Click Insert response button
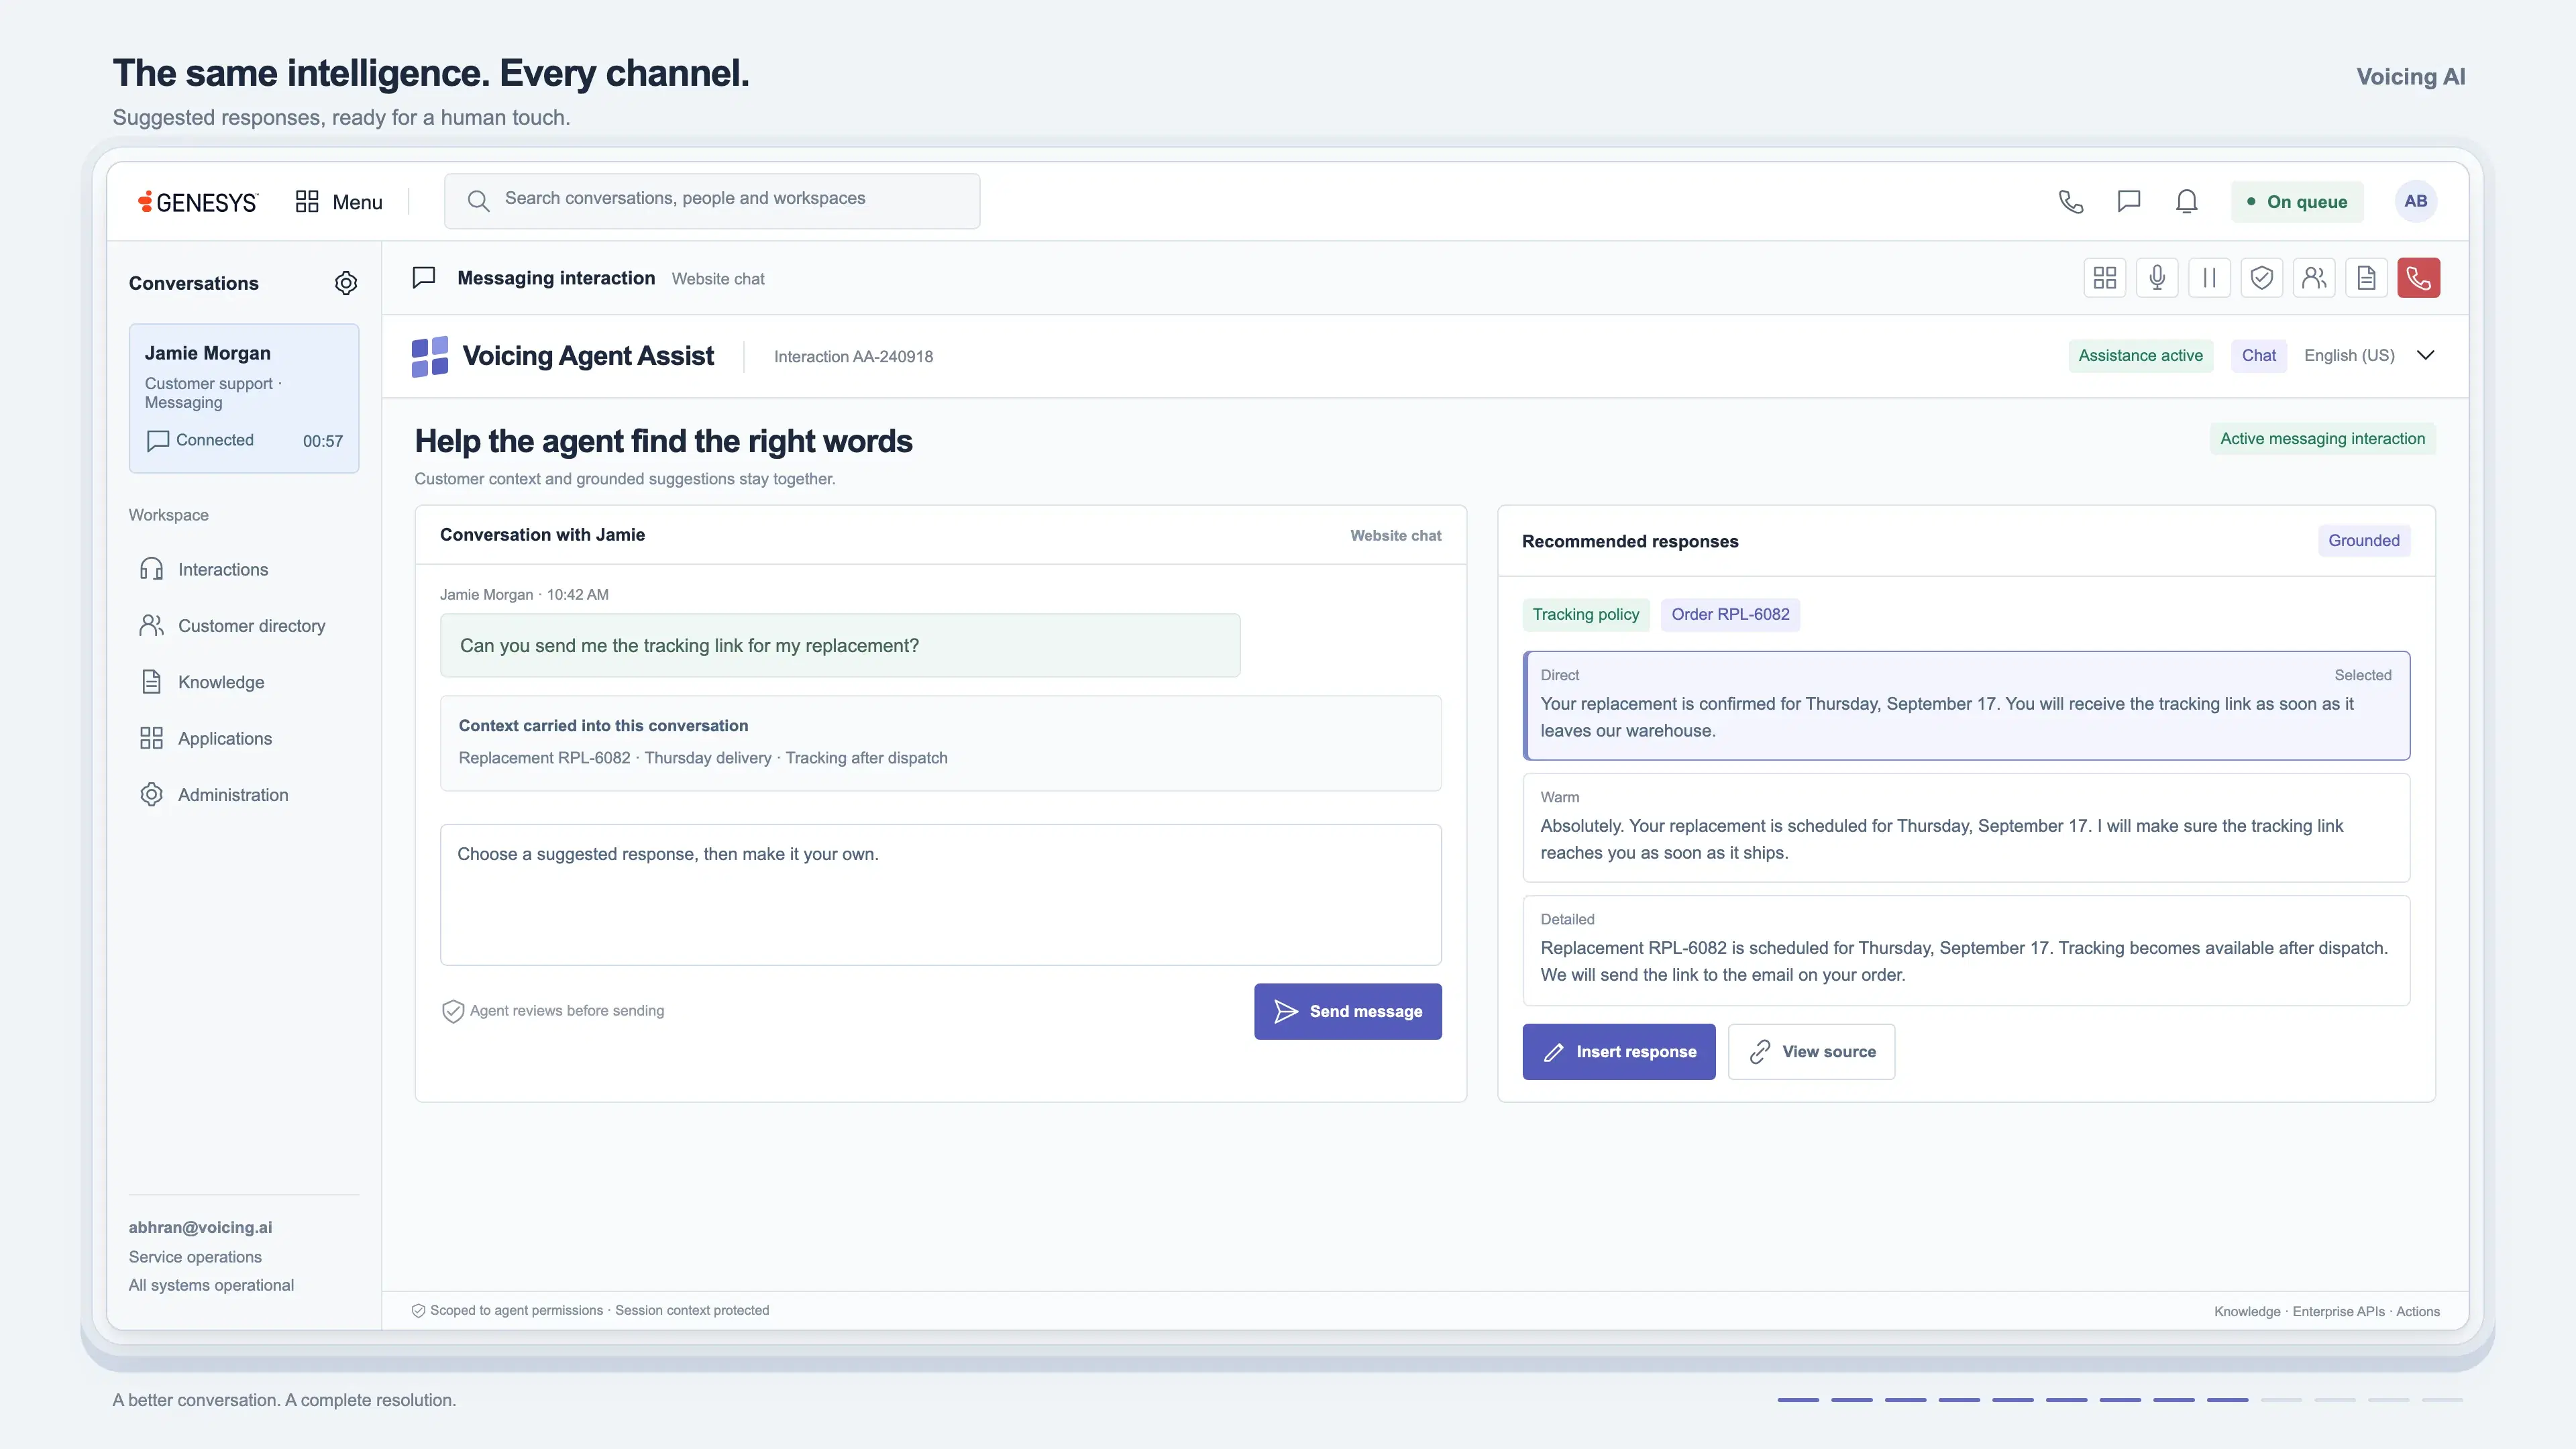The image size is (2576, 1449). coord(1619,1052)
